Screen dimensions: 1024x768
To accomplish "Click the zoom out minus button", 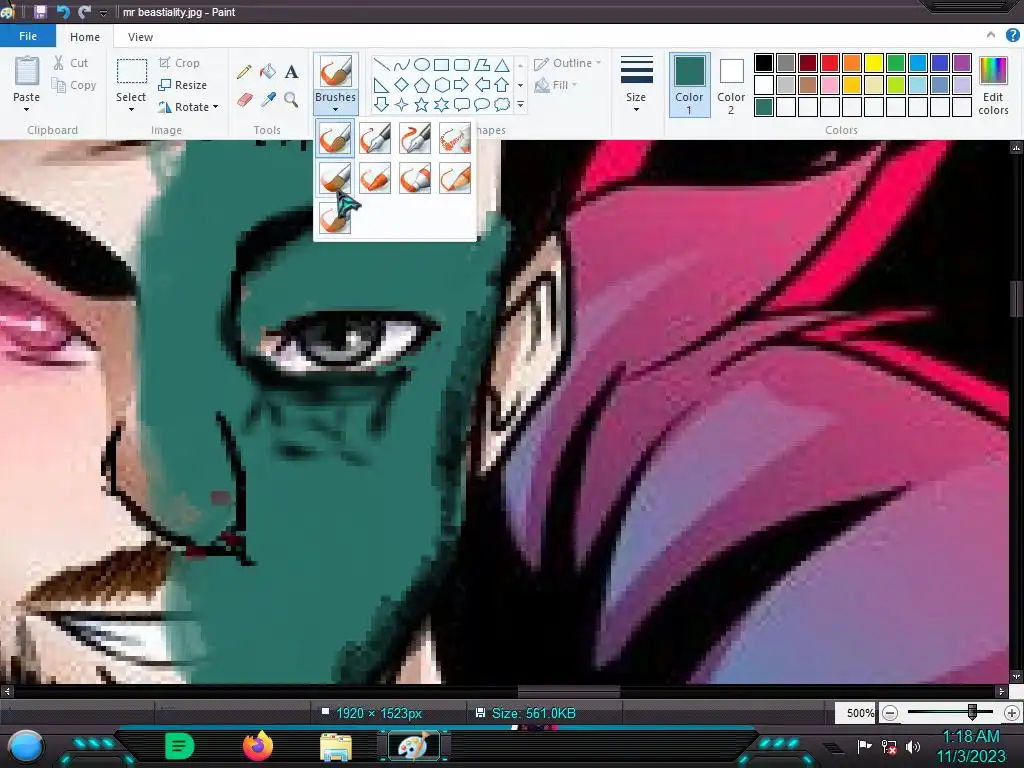I will coord(889,713).
